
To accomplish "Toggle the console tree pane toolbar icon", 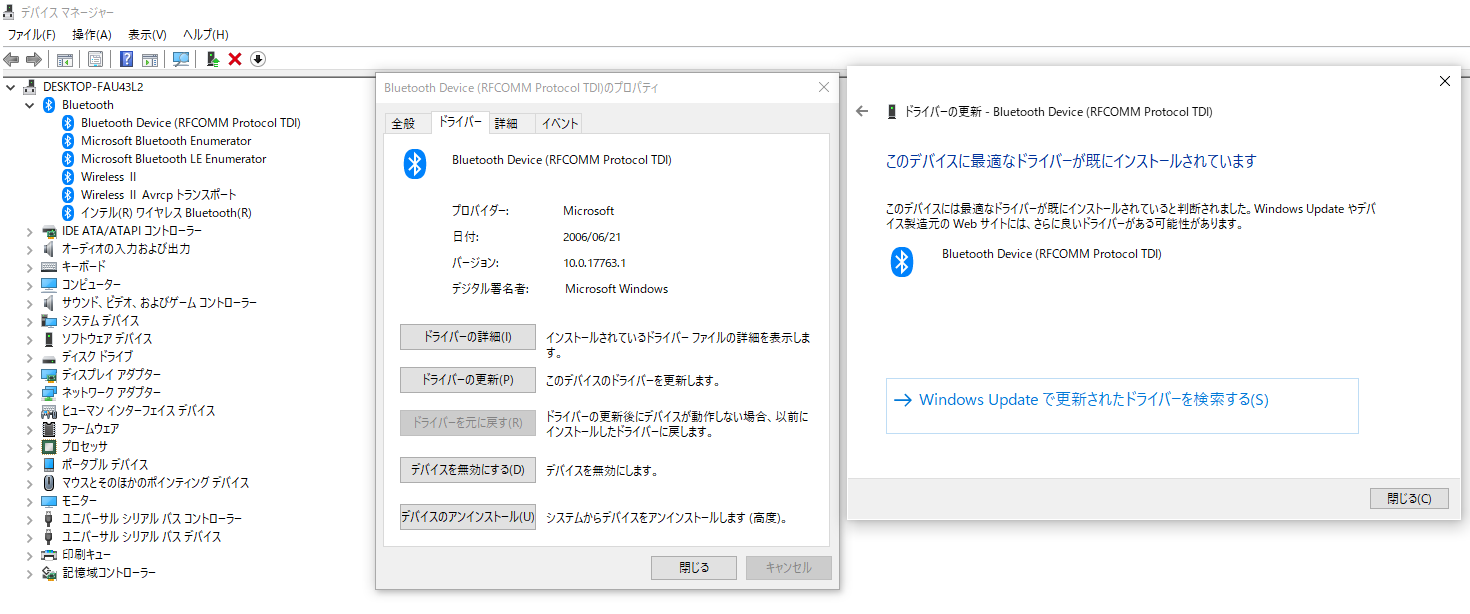I will [64, 59].
